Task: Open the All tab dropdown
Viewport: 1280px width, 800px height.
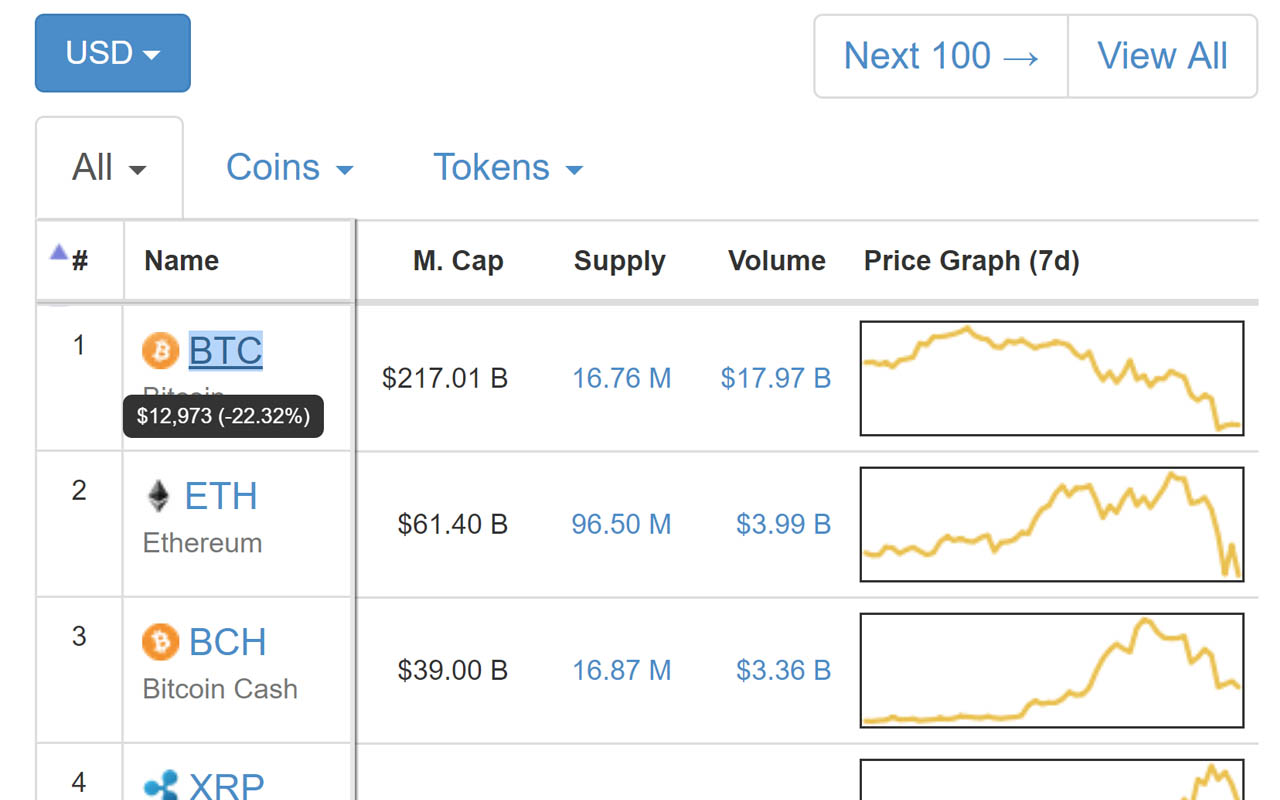Action: pos(109,167)
